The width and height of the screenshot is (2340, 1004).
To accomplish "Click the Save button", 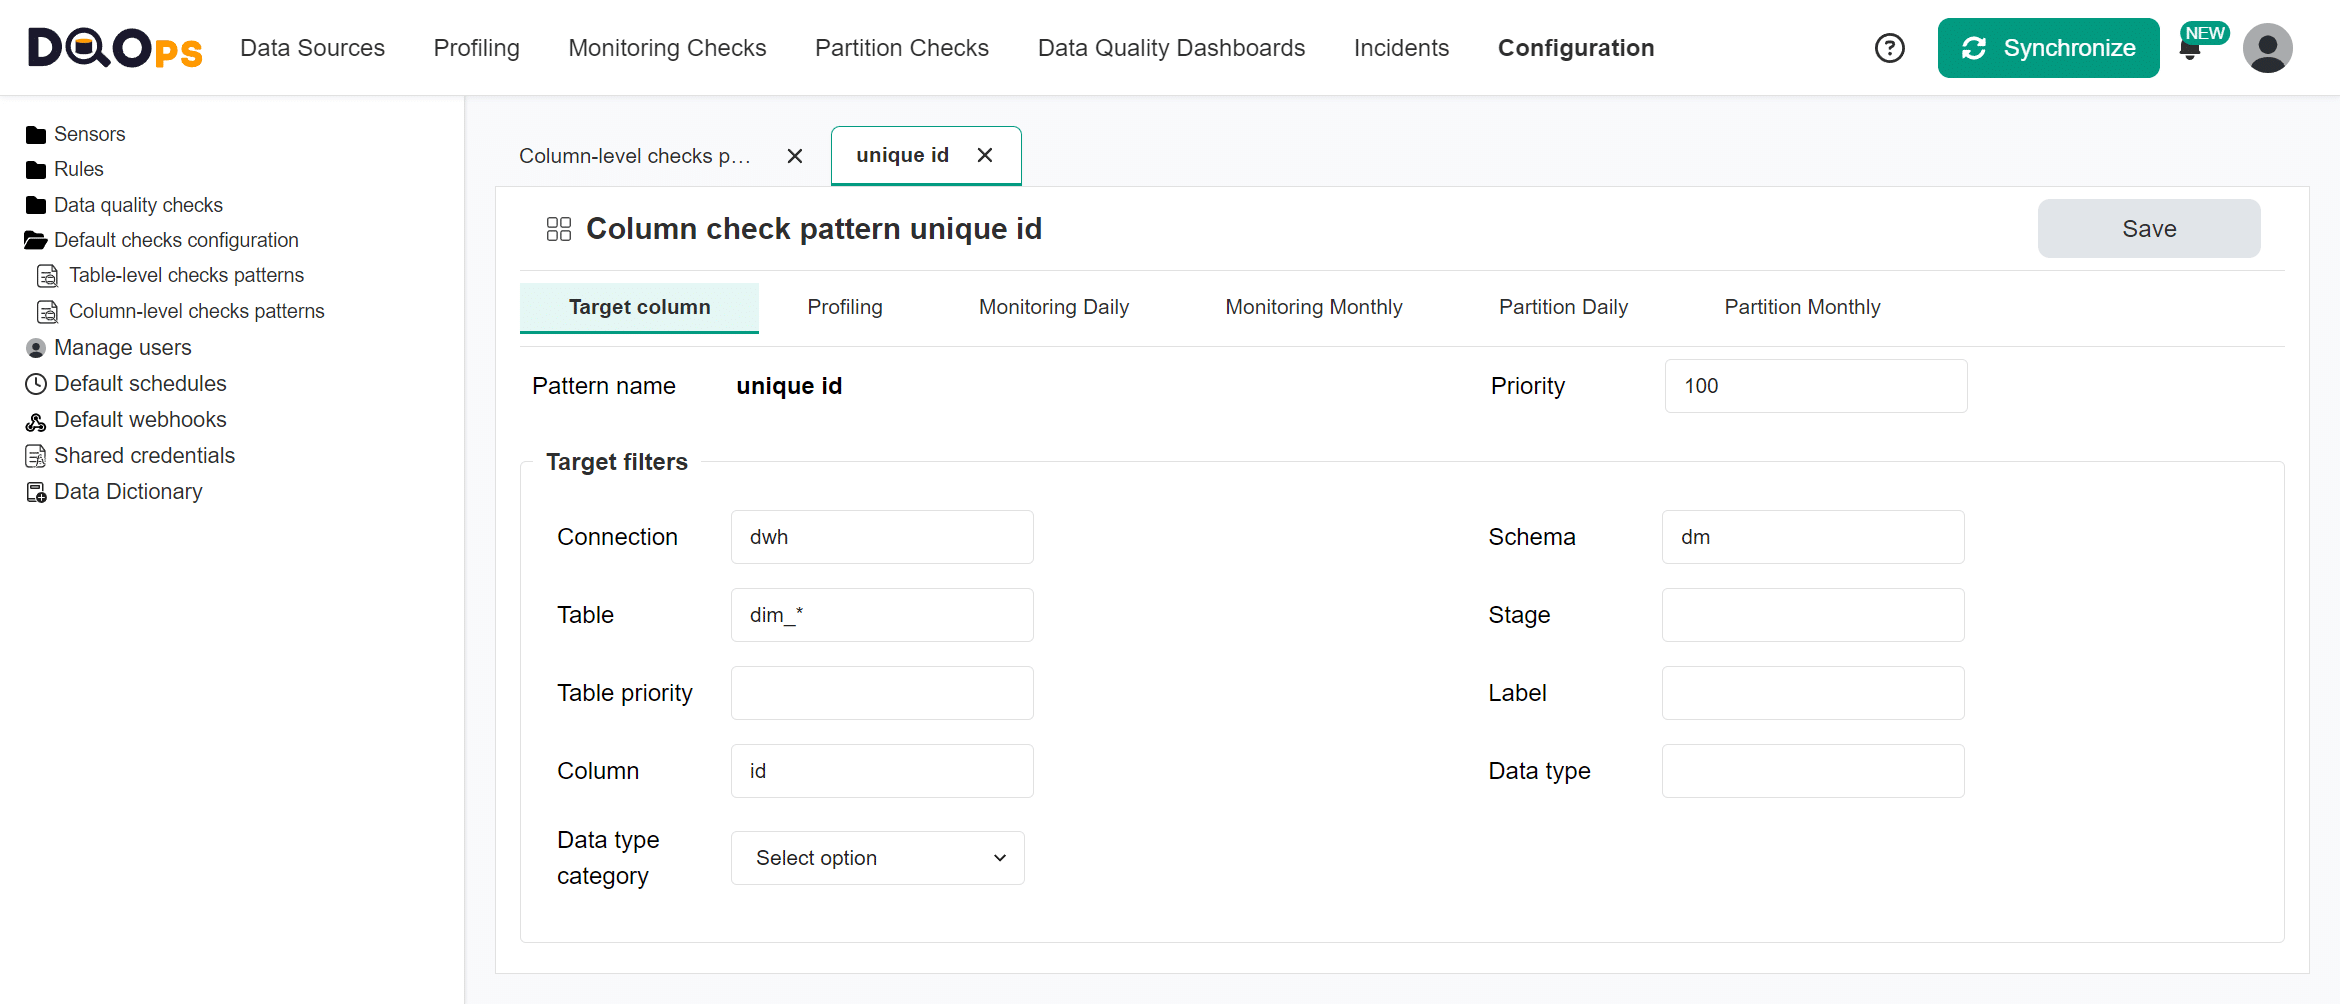I will click(2148, 228).
